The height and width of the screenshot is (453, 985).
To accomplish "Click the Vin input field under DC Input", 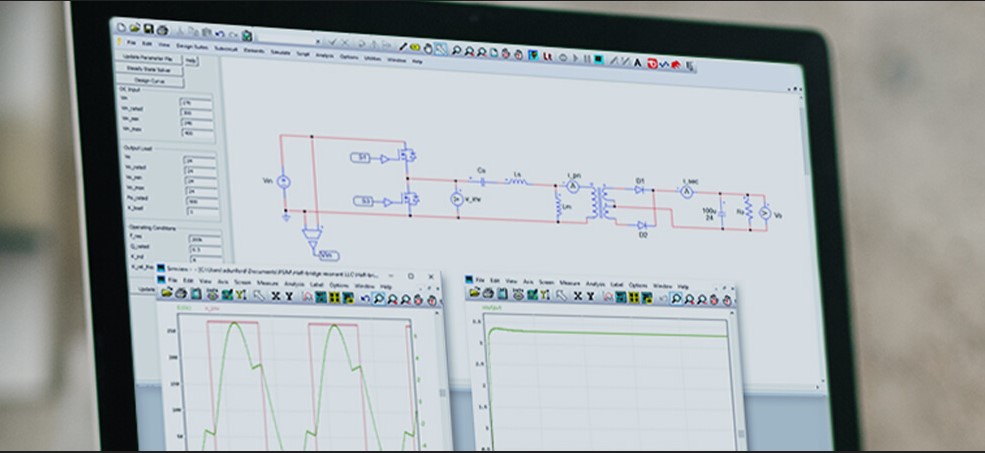I will tap(196, 102).
